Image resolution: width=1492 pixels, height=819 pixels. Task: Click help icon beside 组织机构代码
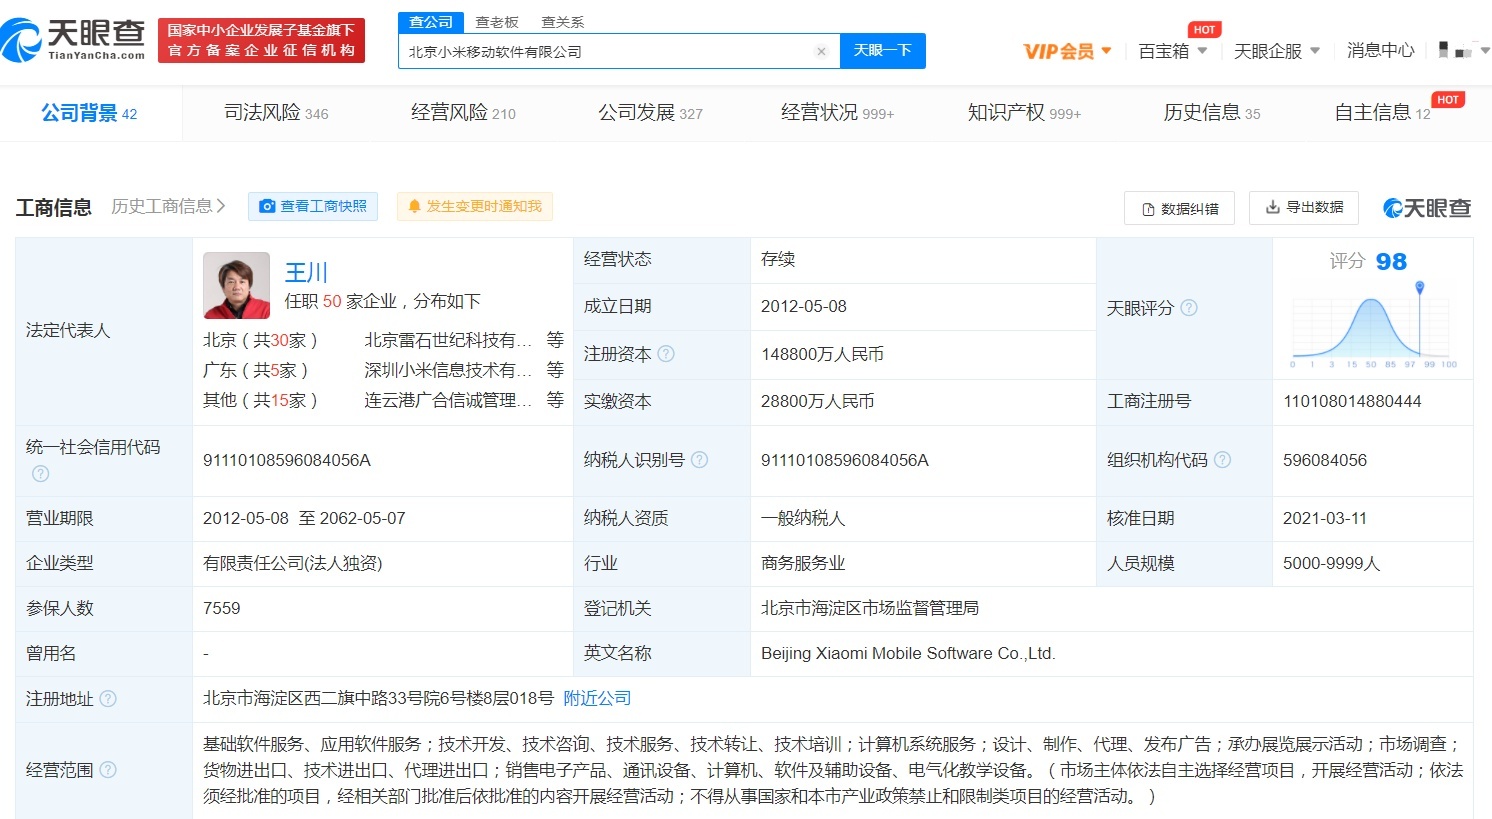[x=1222, y=460]
